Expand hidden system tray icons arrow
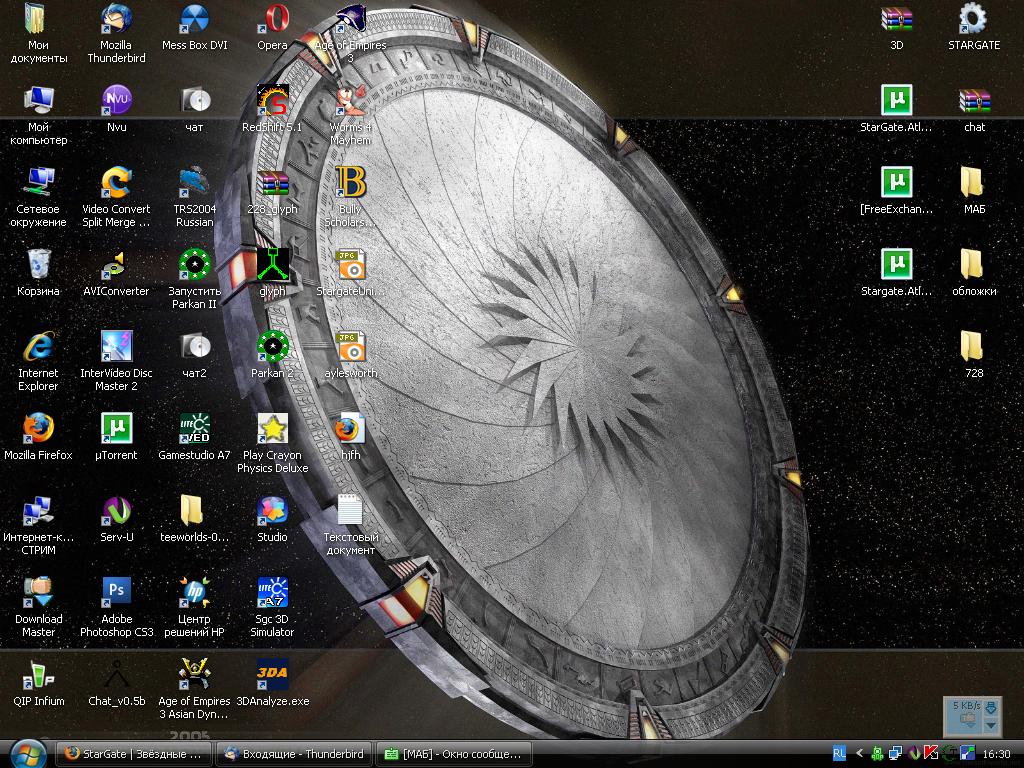The image size is (1024, 768). [x=858, y=753]
